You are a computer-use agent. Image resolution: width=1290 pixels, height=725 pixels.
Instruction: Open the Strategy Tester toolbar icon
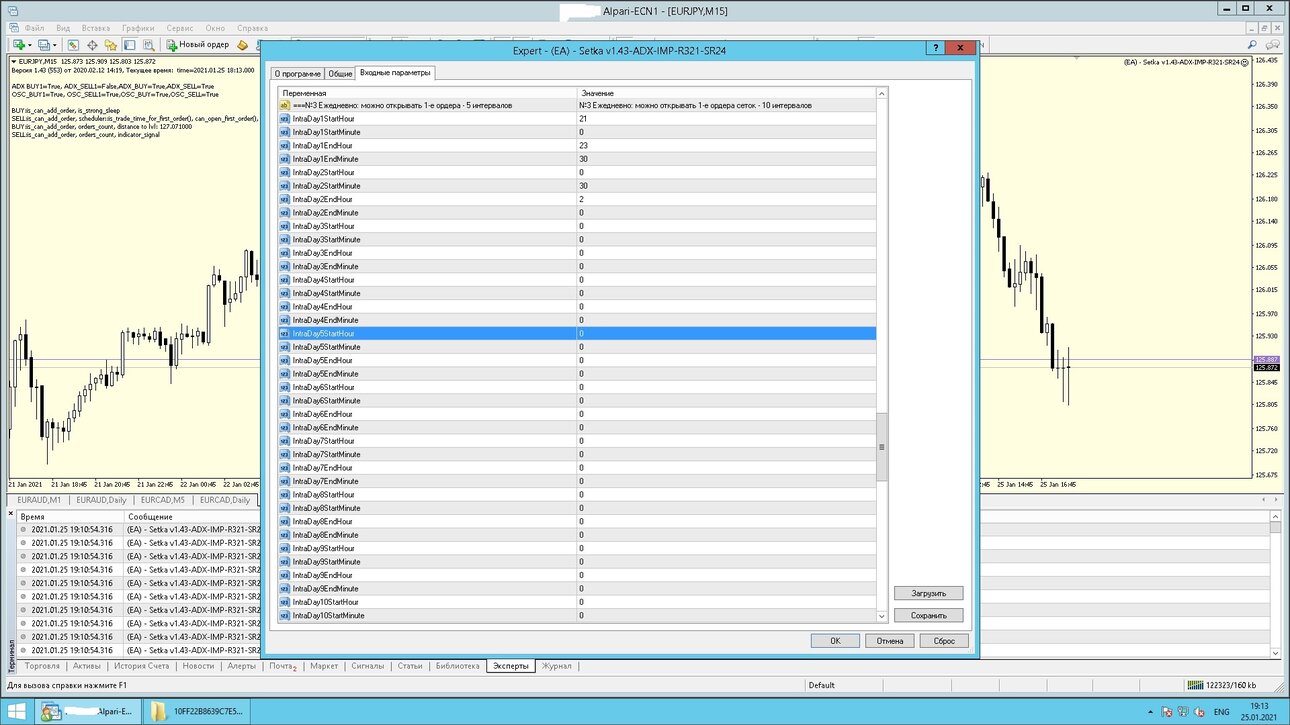click(149, 45)
